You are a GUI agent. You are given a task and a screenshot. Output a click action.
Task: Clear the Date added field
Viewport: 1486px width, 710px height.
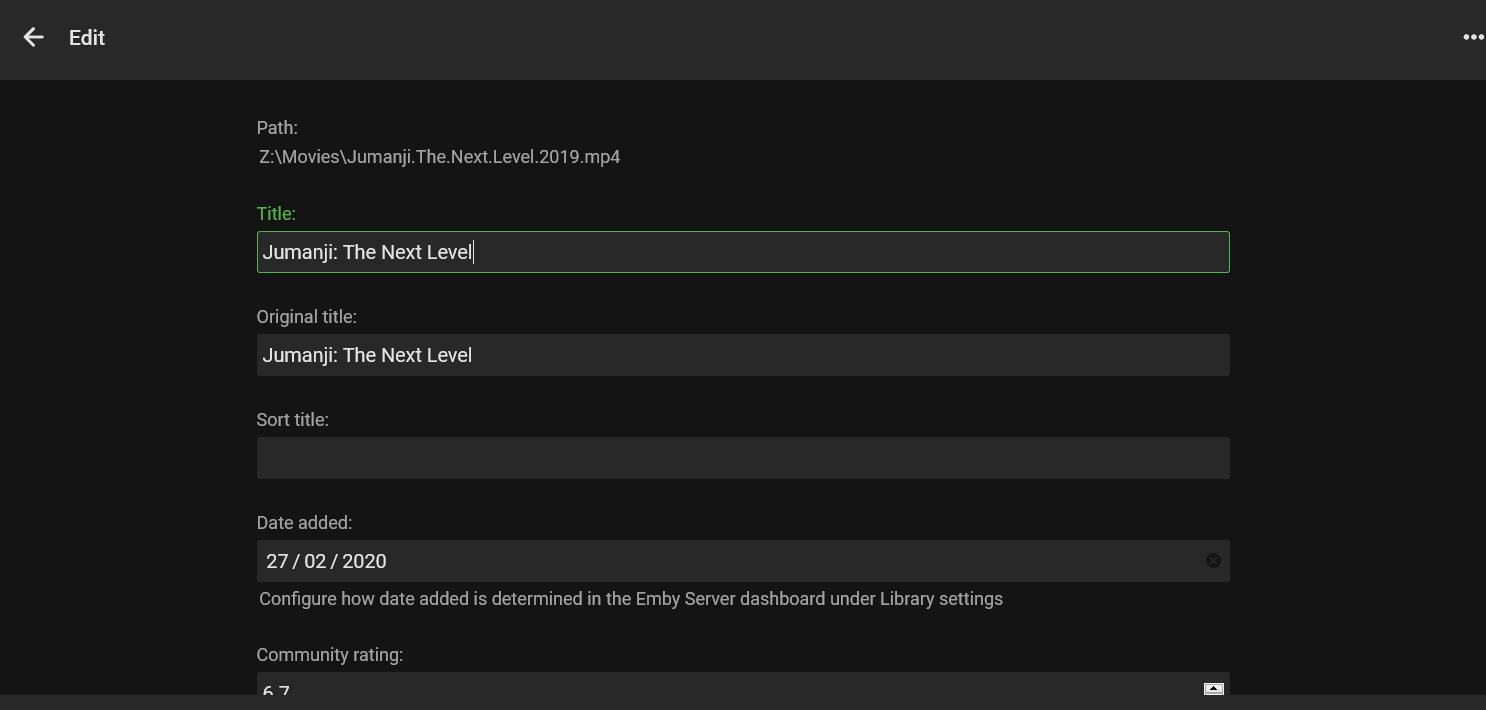1213,561
